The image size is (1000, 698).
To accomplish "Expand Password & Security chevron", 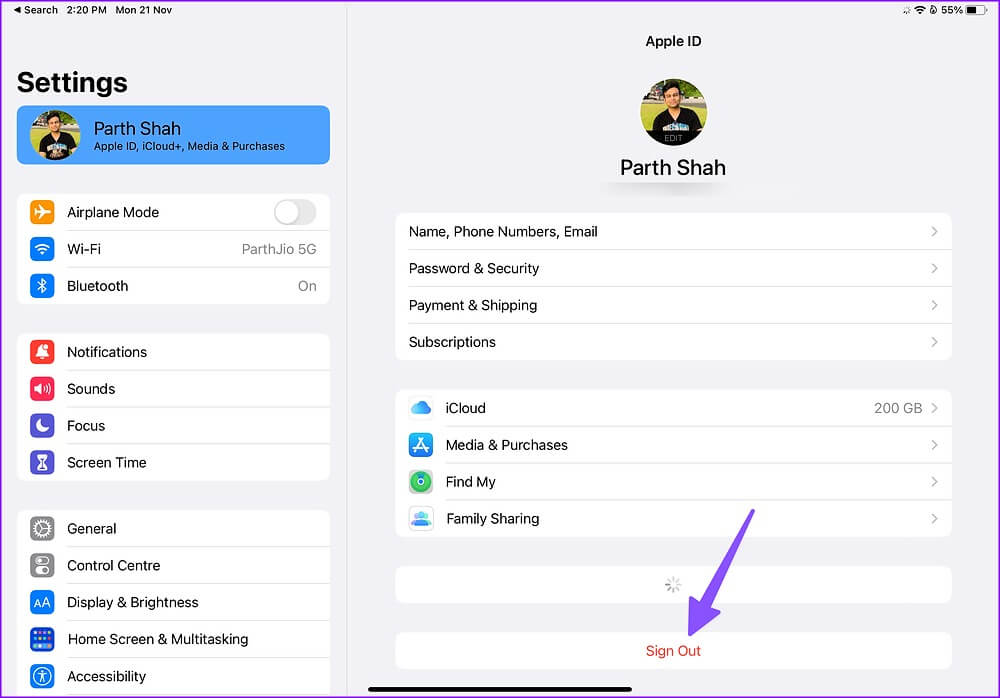I will click(x=934, y=269).
